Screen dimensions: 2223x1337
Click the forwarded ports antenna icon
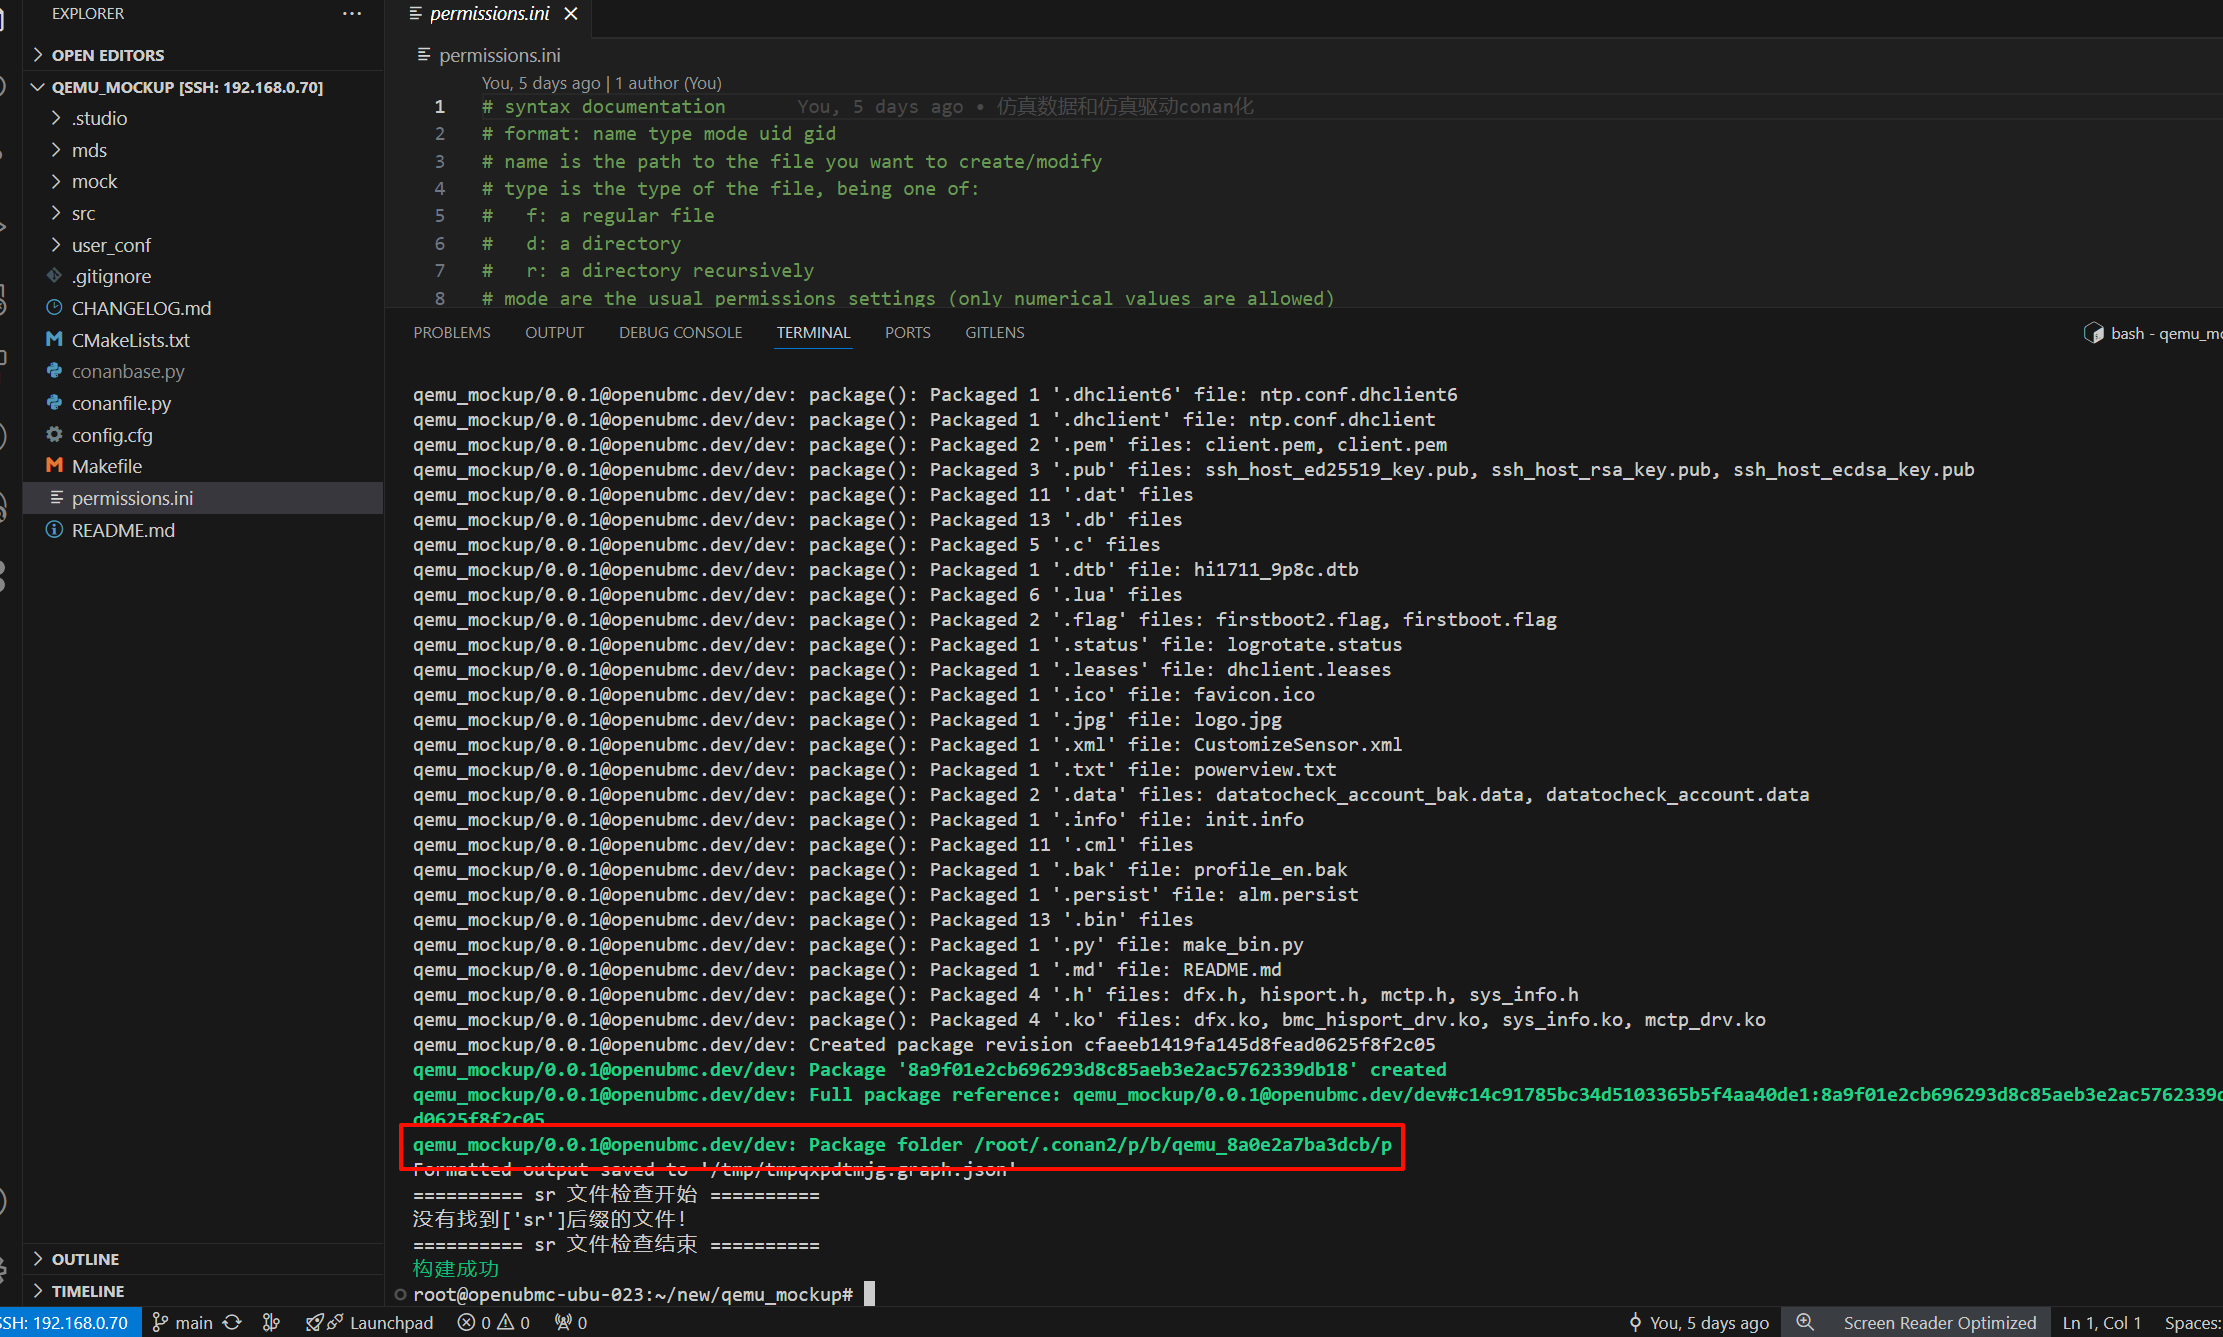click(x=571, y=1322)
